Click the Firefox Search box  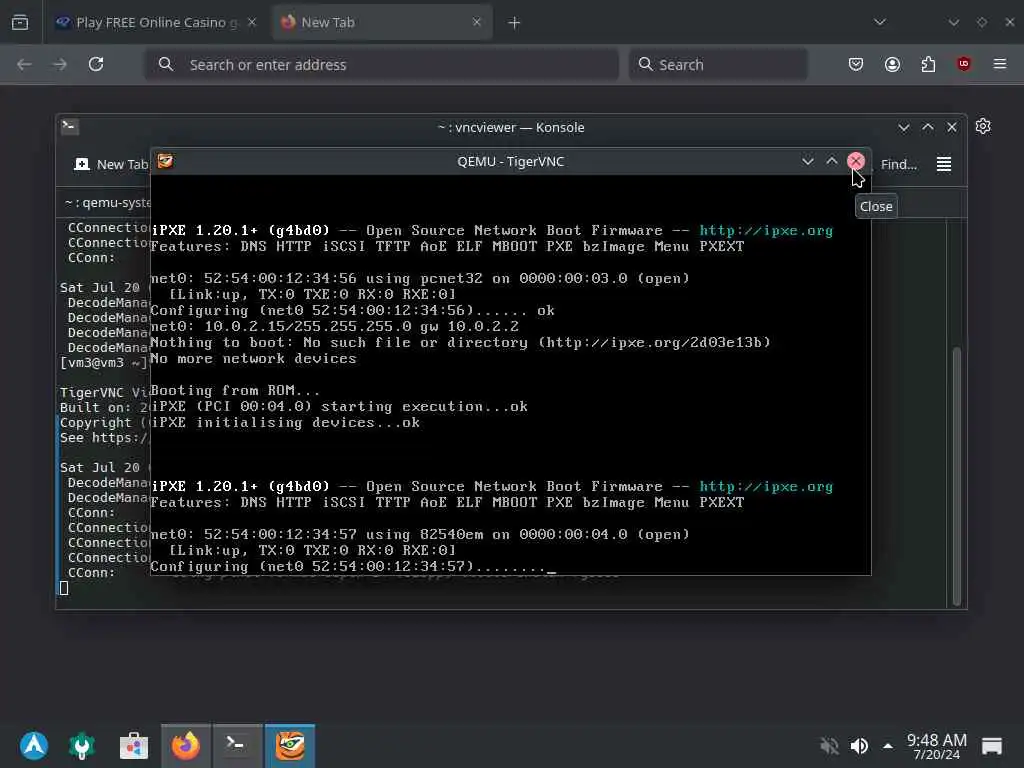[718, 64]
